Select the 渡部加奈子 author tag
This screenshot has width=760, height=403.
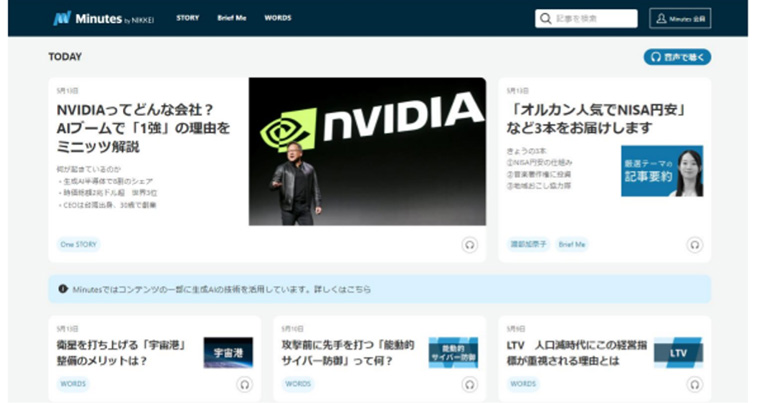tap(528, 244)
